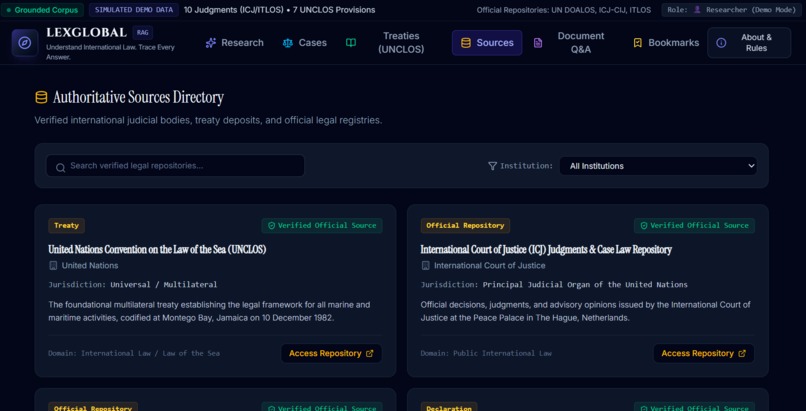Viewport: 806px width, 411px height.
Task: Click the About & Rules info icon
Action: [721, 43]
